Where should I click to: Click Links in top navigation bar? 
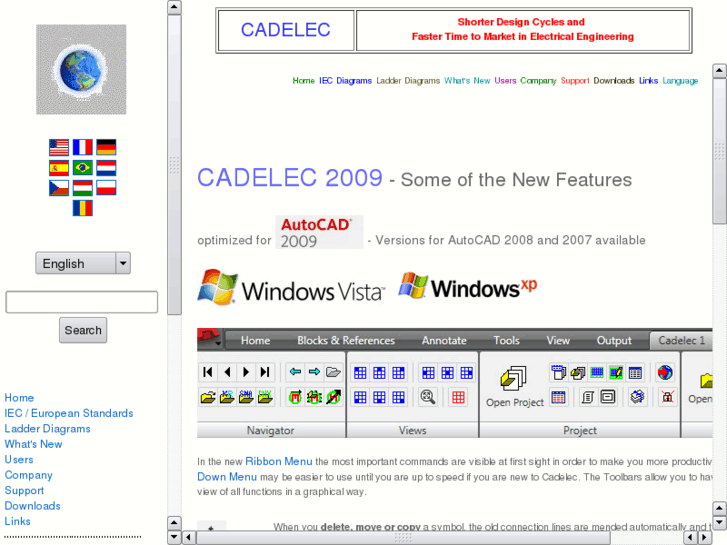[648, 81]
